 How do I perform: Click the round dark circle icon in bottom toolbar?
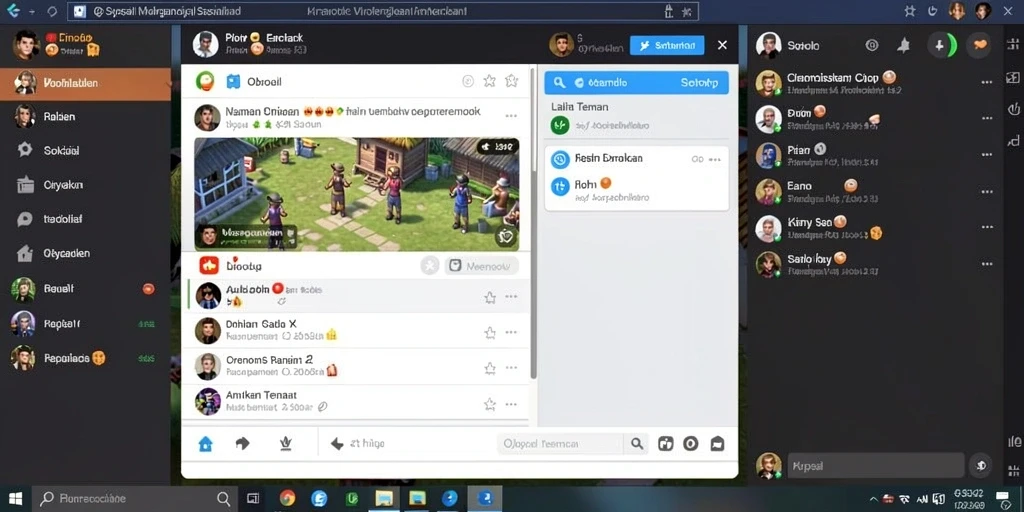[691, 444]
